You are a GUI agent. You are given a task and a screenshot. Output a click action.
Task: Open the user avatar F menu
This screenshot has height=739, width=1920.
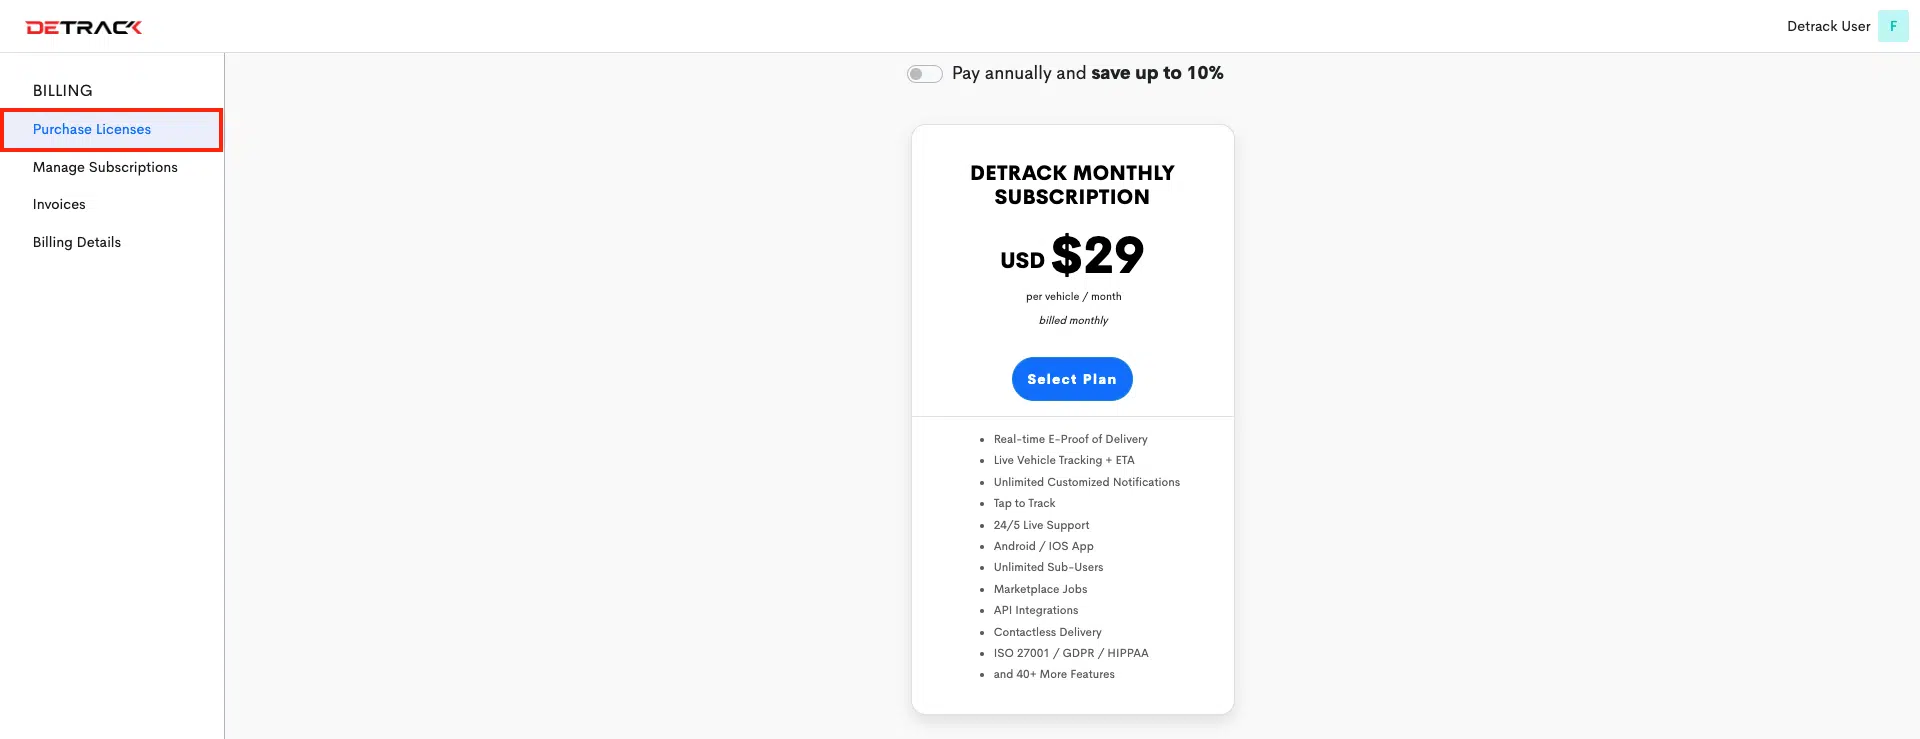click(1893, 26)
